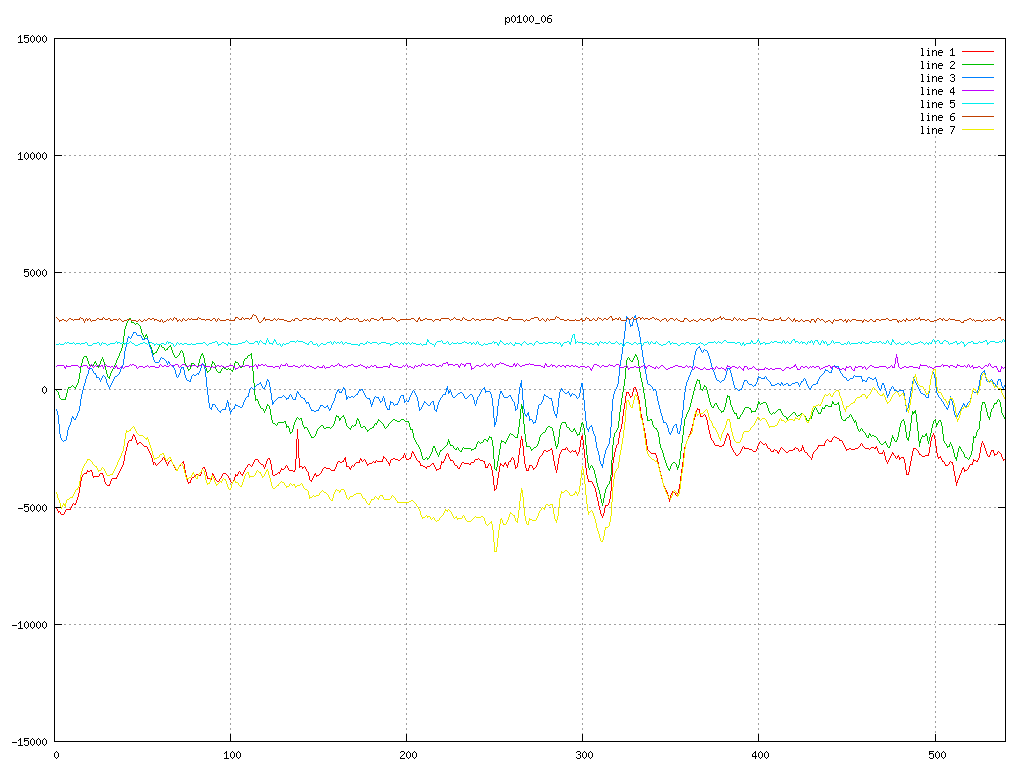Select the 10000 y-axis tick label

(32, 156)
